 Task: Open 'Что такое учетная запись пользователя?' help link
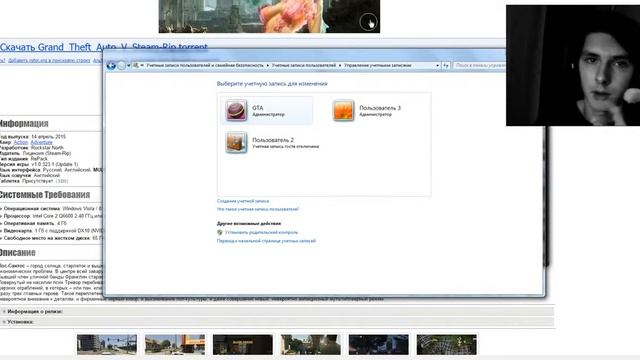point(258,209)
